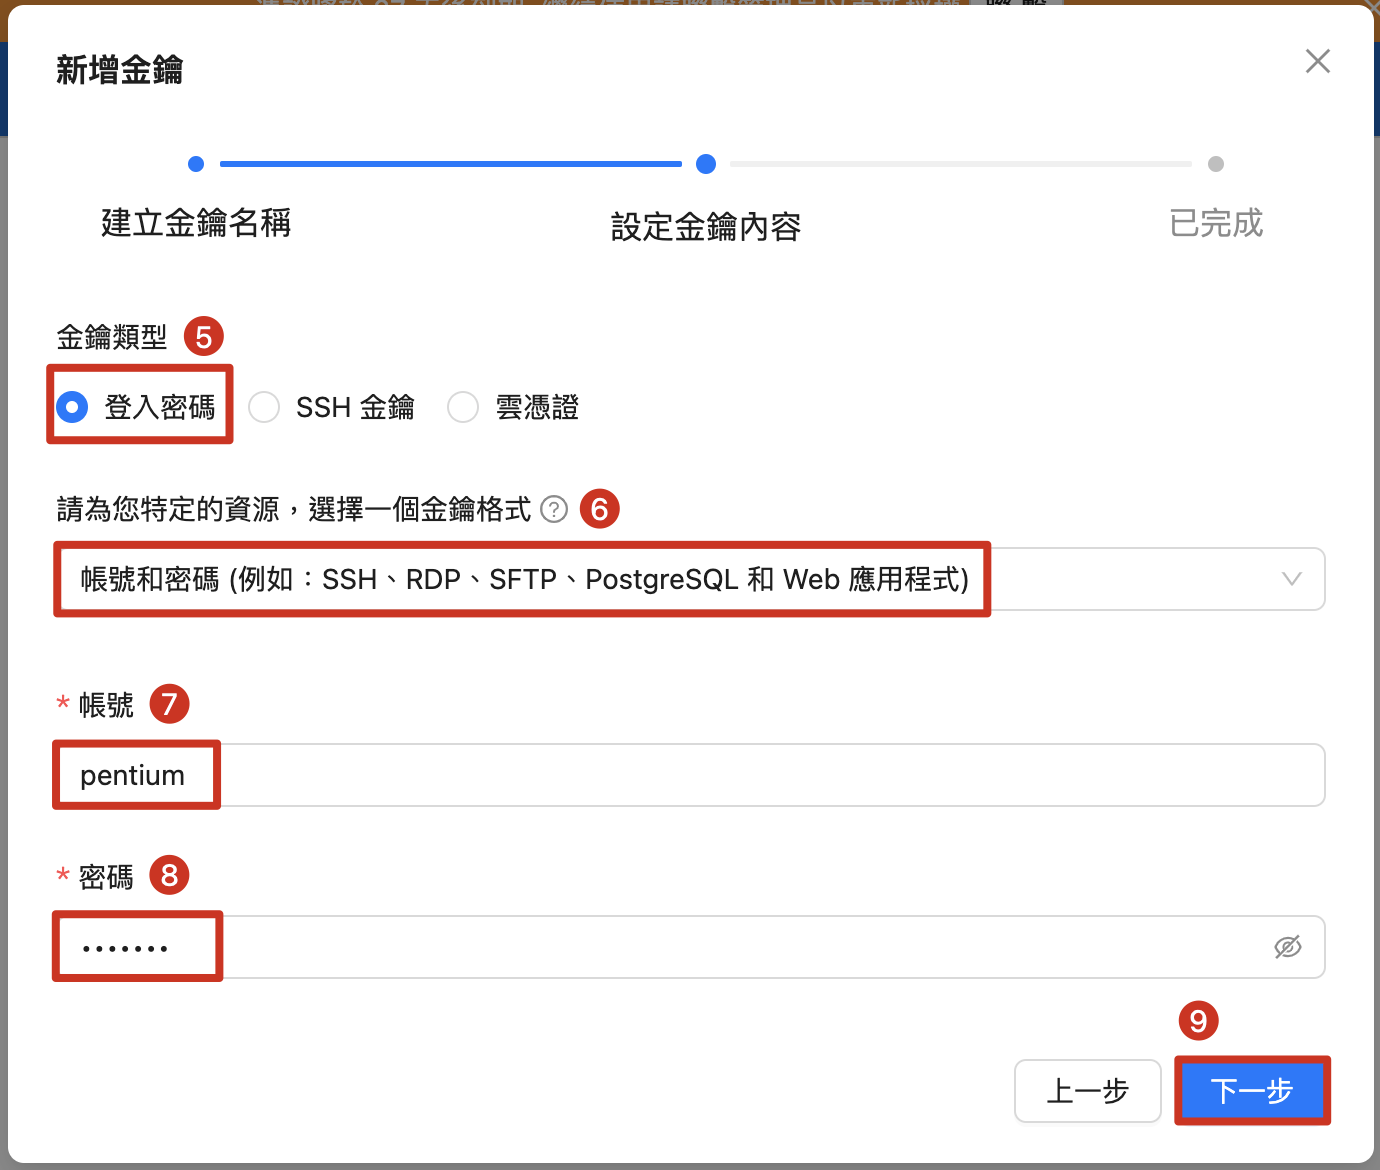The height and width of the screenshot is (1170, 1380).
Task: Click the dropdown chevron arrow
Action: [x=1291, y=579]
